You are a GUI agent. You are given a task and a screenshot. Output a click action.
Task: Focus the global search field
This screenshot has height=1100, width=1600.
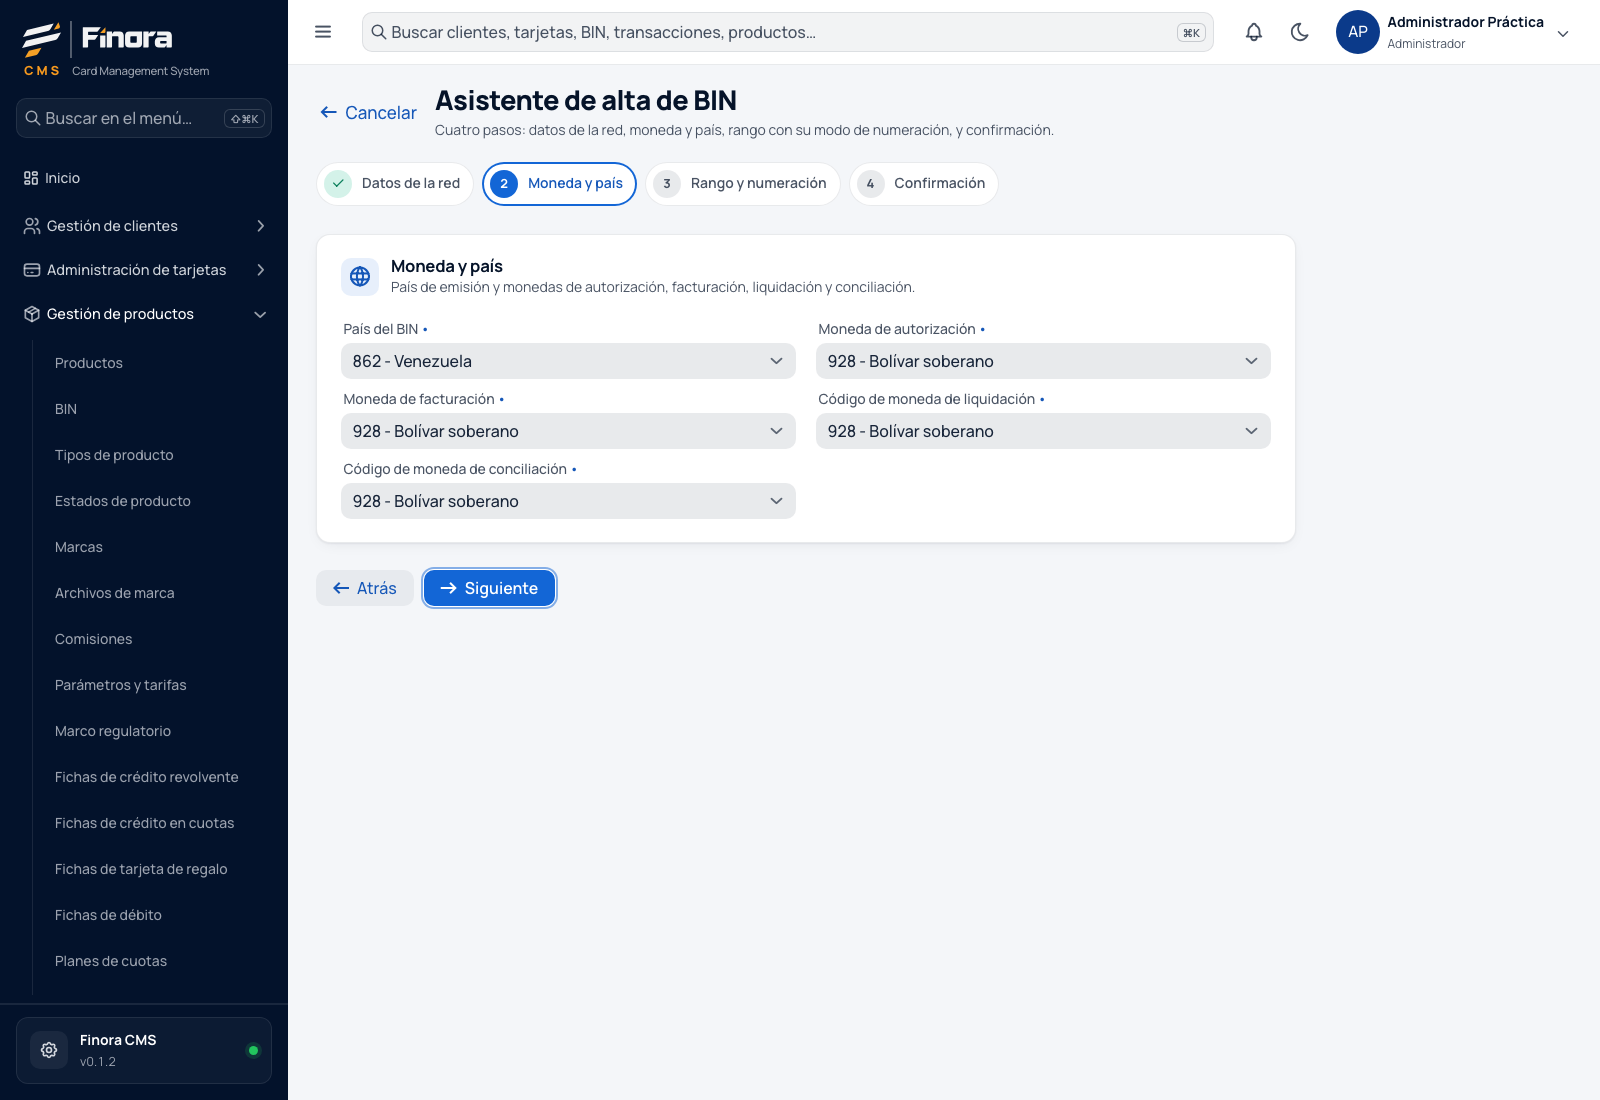[x=788, y=32]
